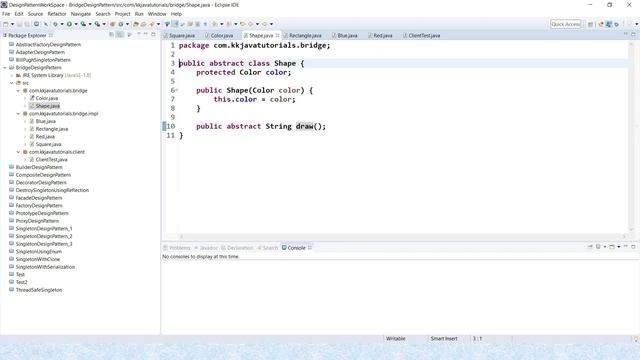Click the New Java Package toolbar icon
The width and height of the screenshot is (640, 360).
tap(113, 24)
